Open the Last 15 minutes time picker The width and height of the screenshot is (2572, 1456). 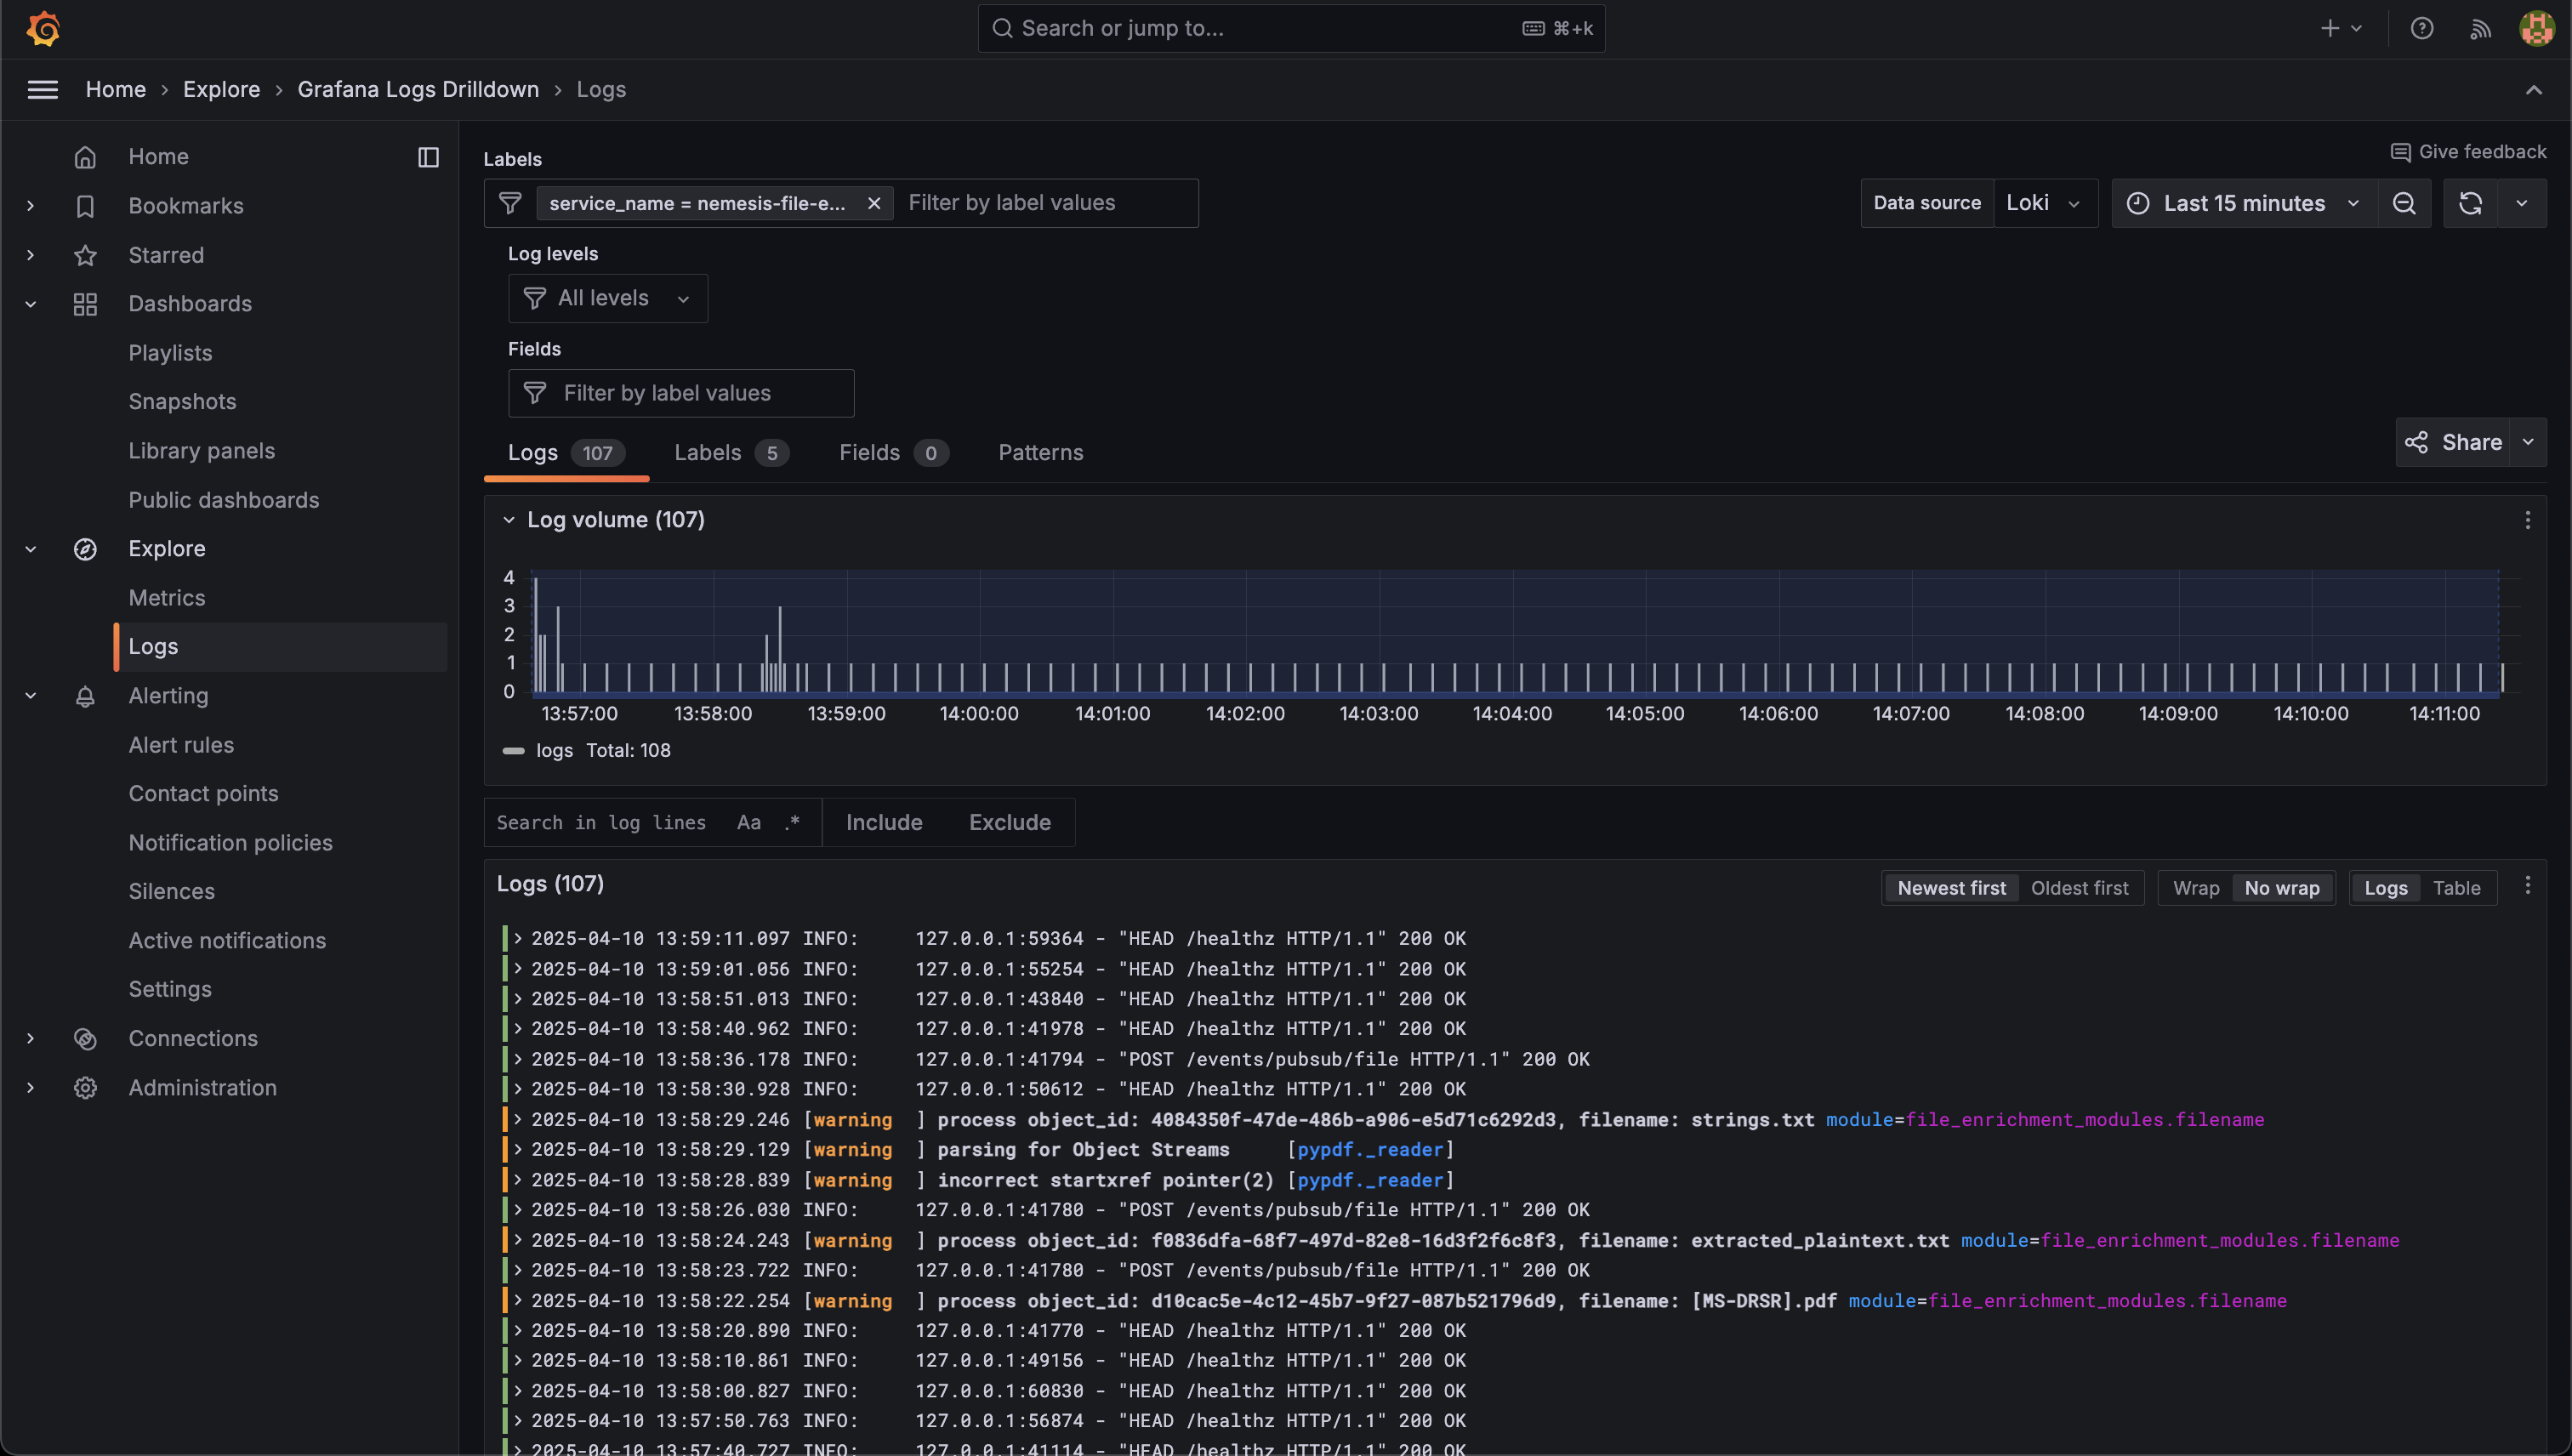pyautogui.click(x=2243, y=203)
